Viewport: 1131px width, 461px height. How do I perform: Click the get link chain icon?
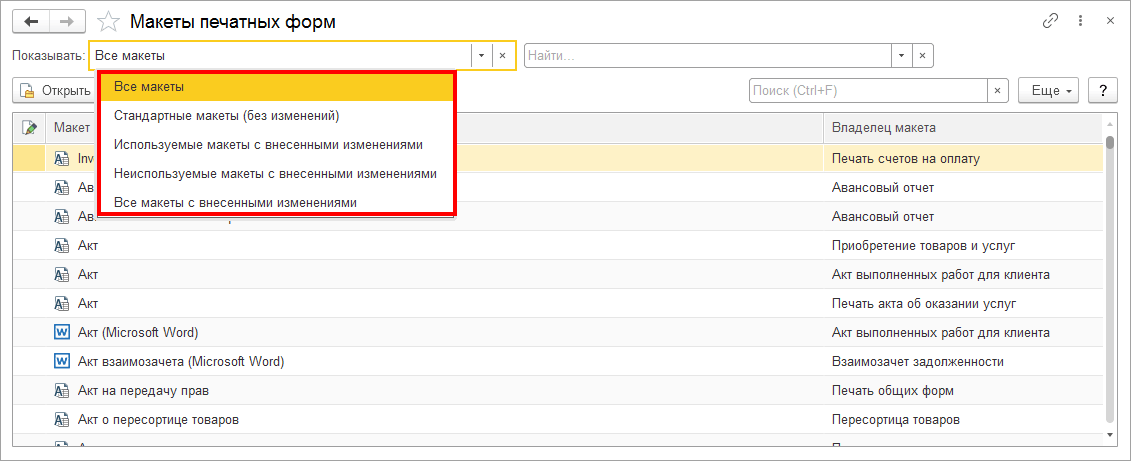tap(1050, 21)
